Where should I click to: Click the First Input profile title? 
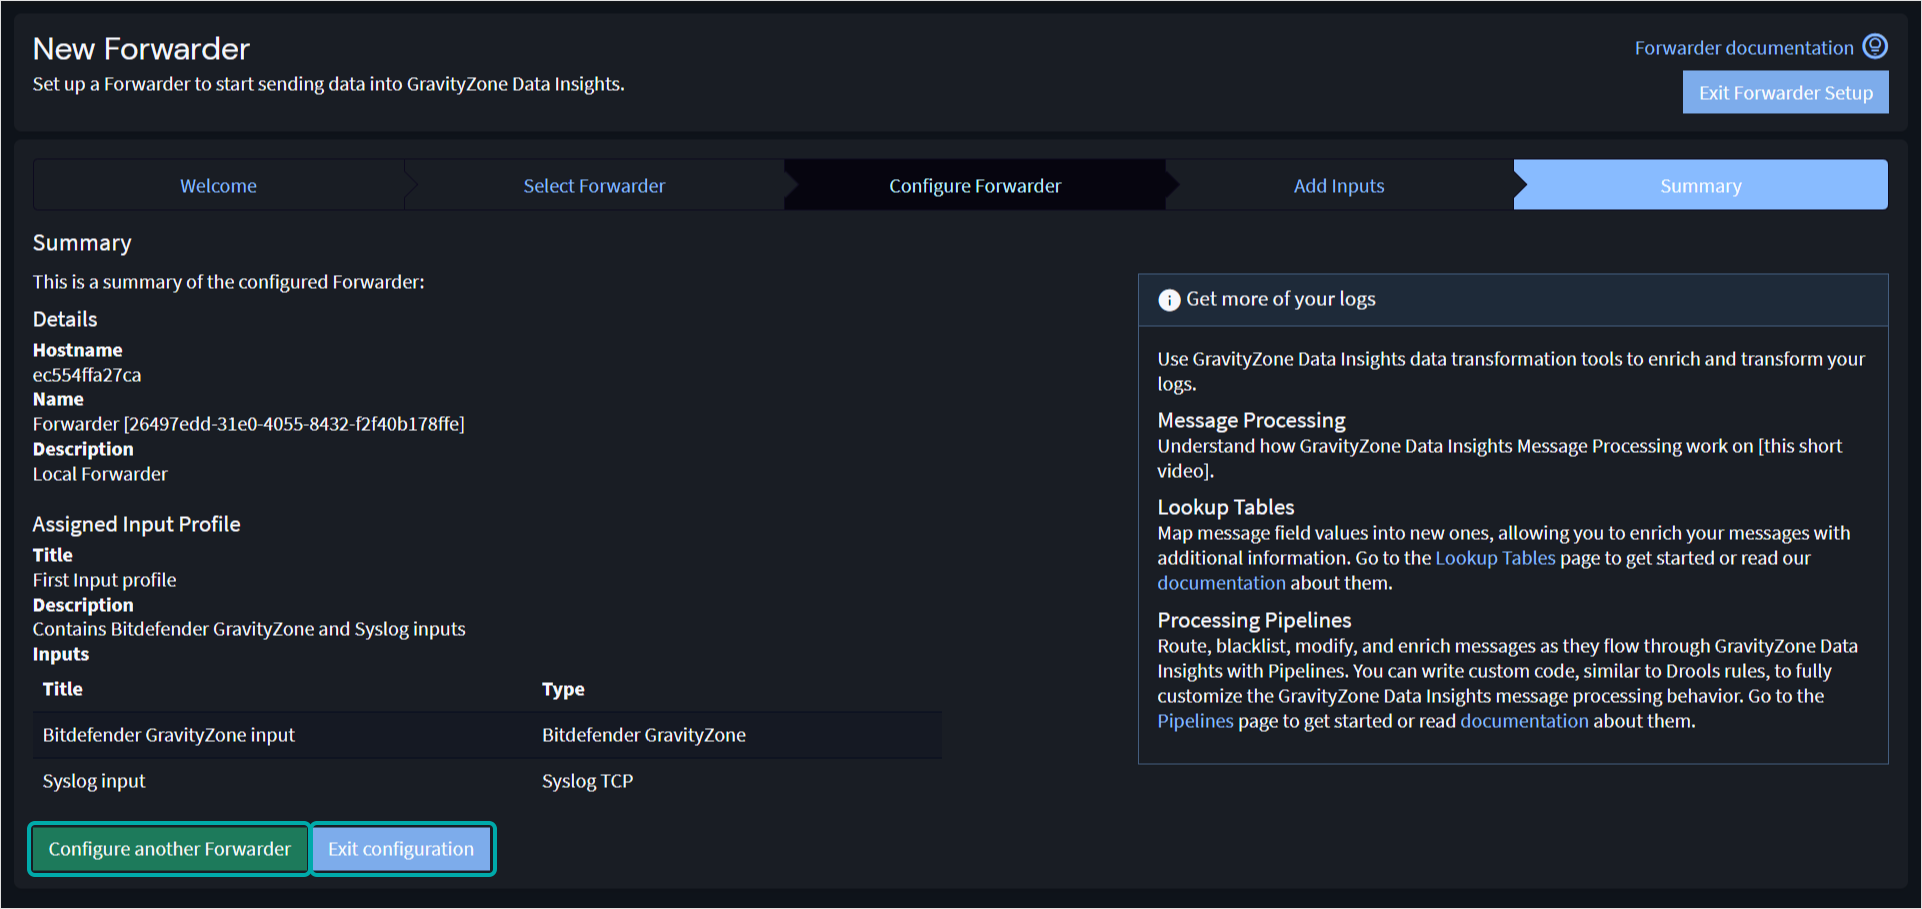[x=104, y=580]
